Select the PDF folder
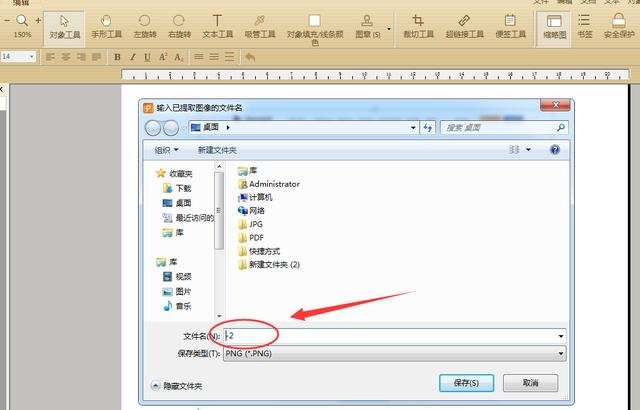640x410 pixels. [251, 238]
